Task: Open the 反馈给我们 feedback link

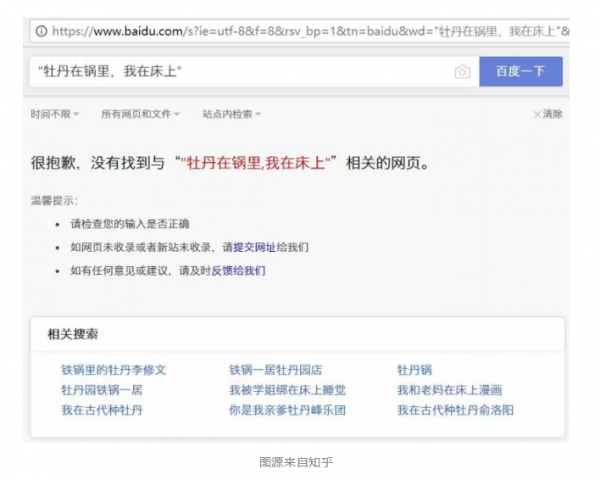Action: click(x=238, y=271)
